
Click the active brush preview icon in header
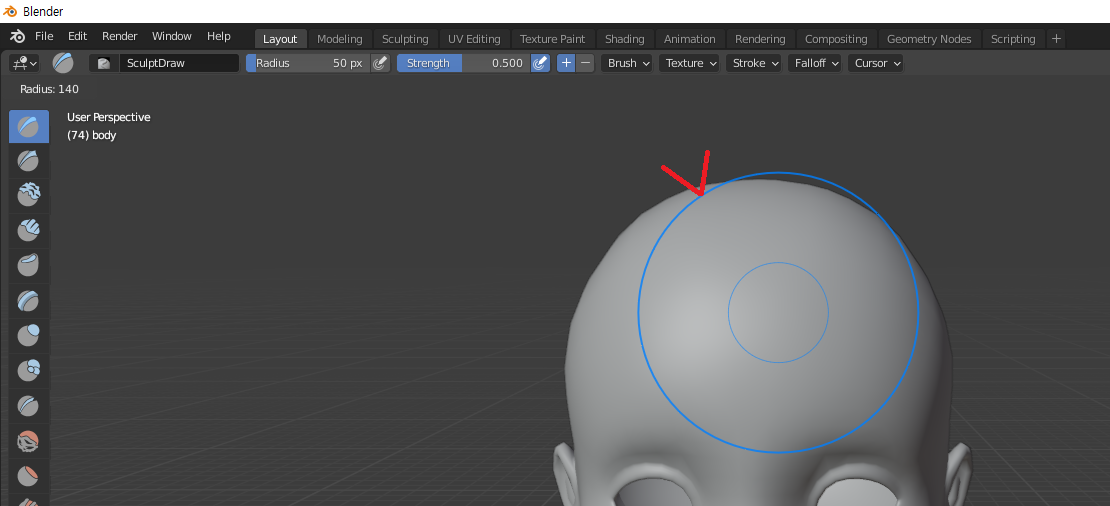click(63, 63)
